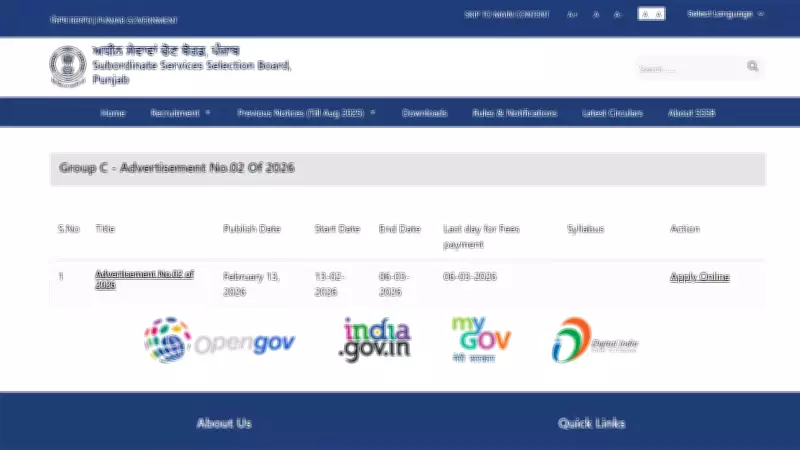Decrease font size with A- icon
Image resolution: width=800 pixels, height=450 pixels.
[x=617, y=15]
